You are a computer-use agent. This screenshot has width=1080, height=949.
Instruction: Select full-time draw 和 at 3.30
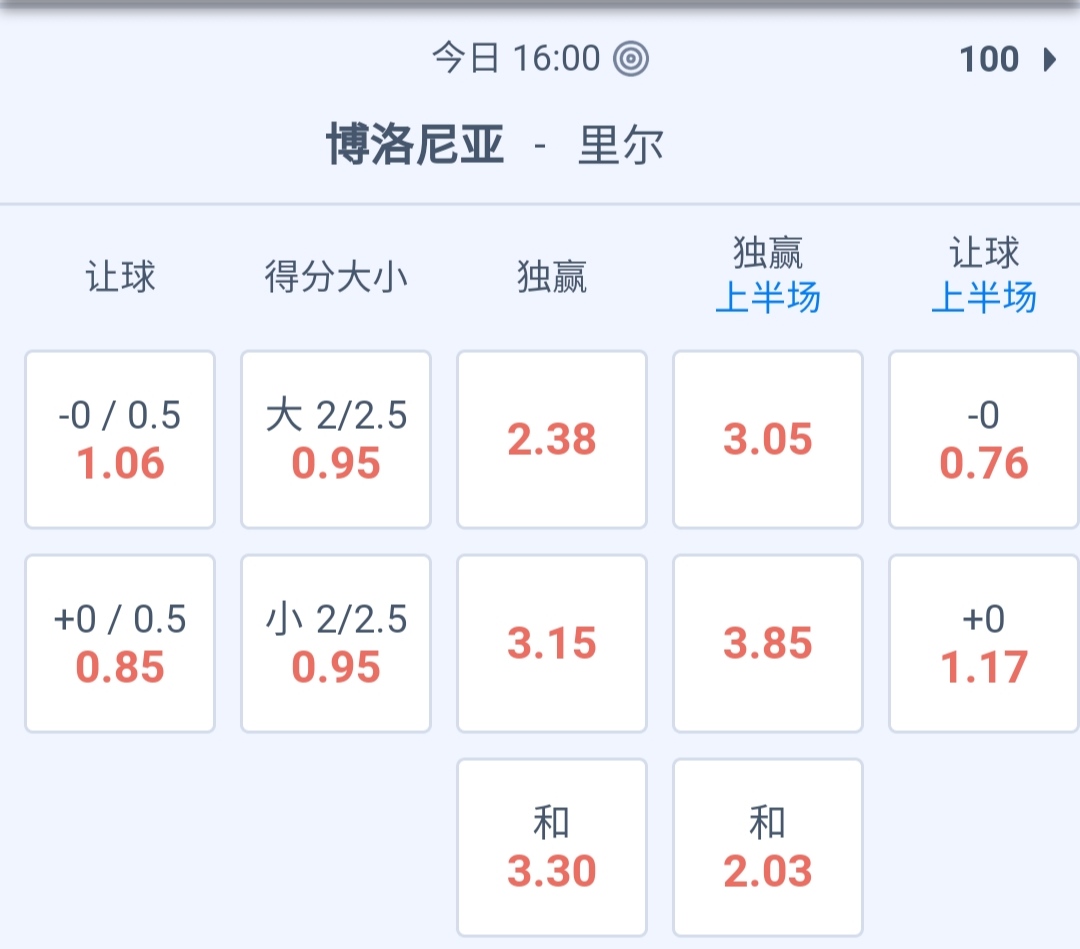552,847
